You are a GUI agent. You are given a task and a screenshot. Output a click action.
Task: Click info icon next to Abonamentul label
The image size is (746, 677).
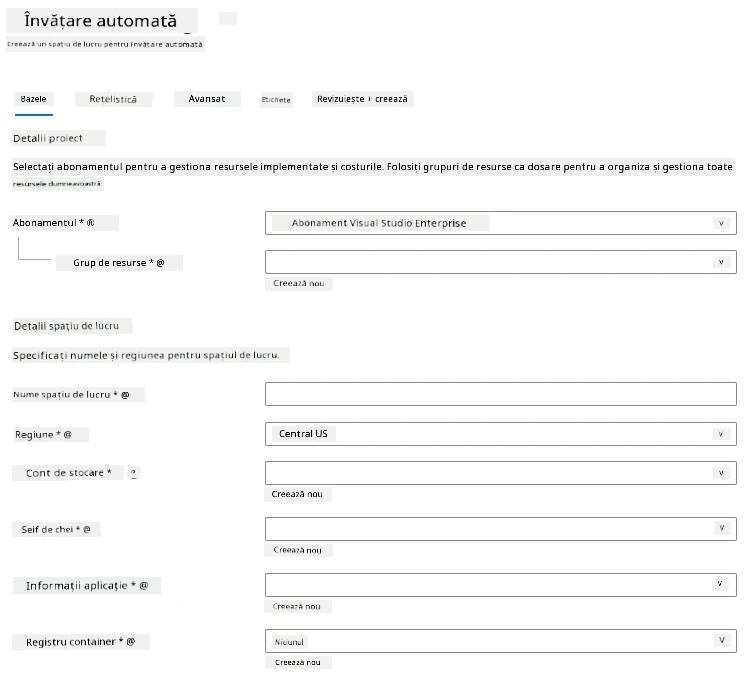(x=90, y=223)
